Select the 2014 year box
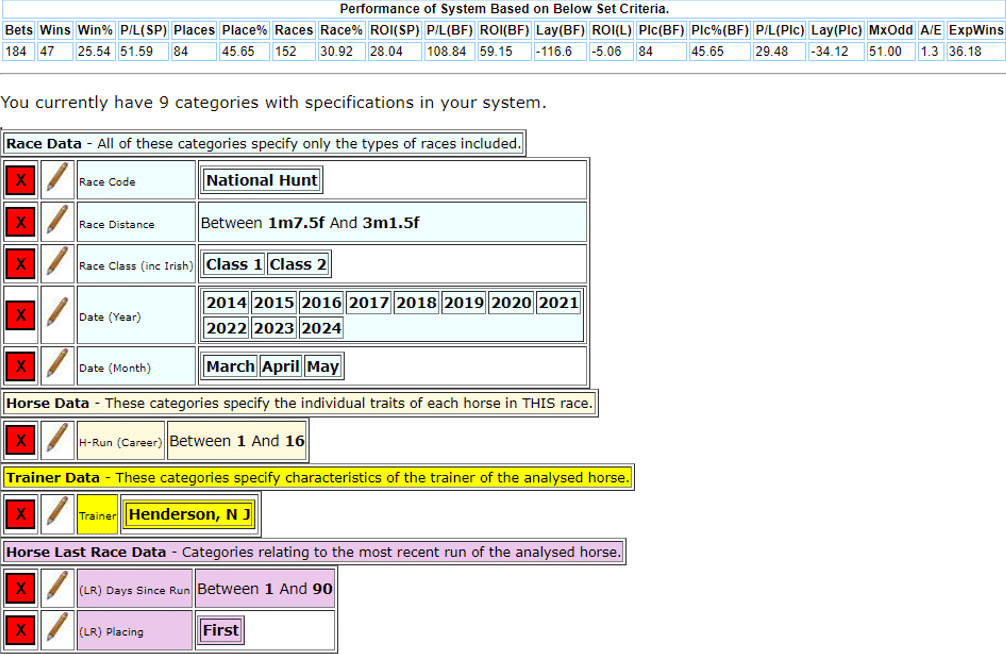 (226, 303)
